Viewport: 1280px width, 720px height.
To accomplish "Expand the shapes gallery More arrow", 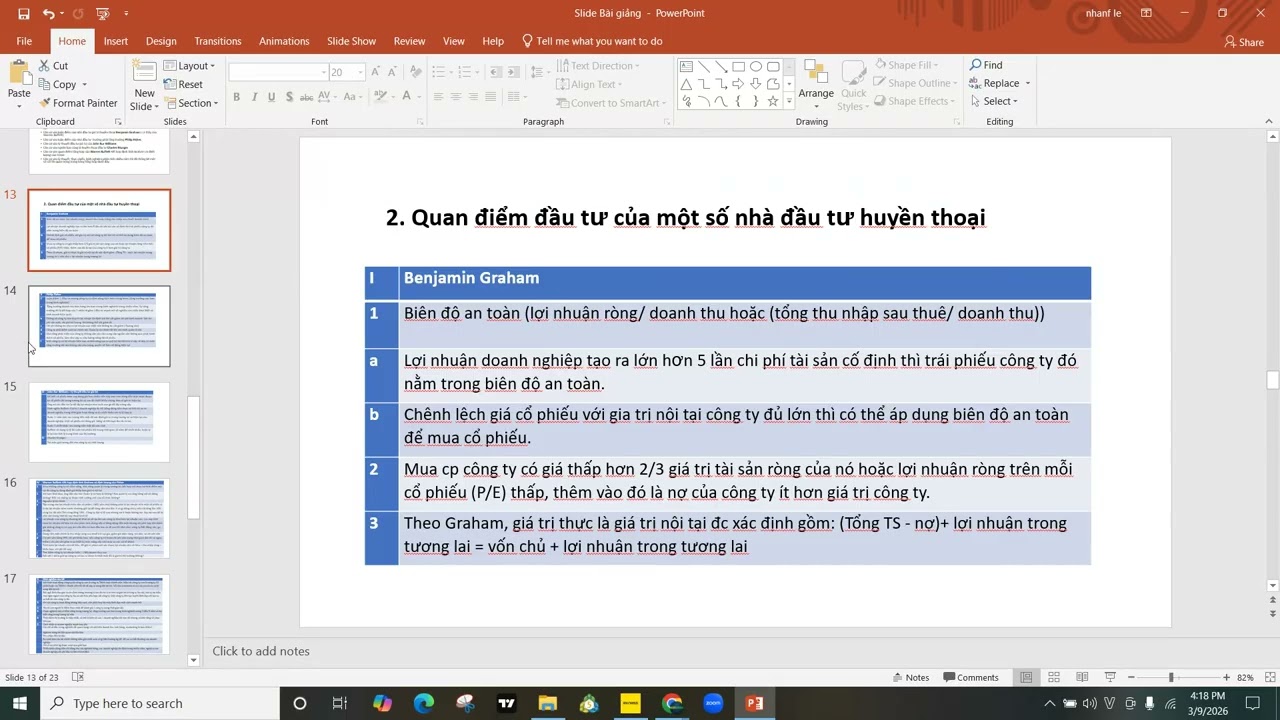I will pyautogui.click(x=790, y=101).
